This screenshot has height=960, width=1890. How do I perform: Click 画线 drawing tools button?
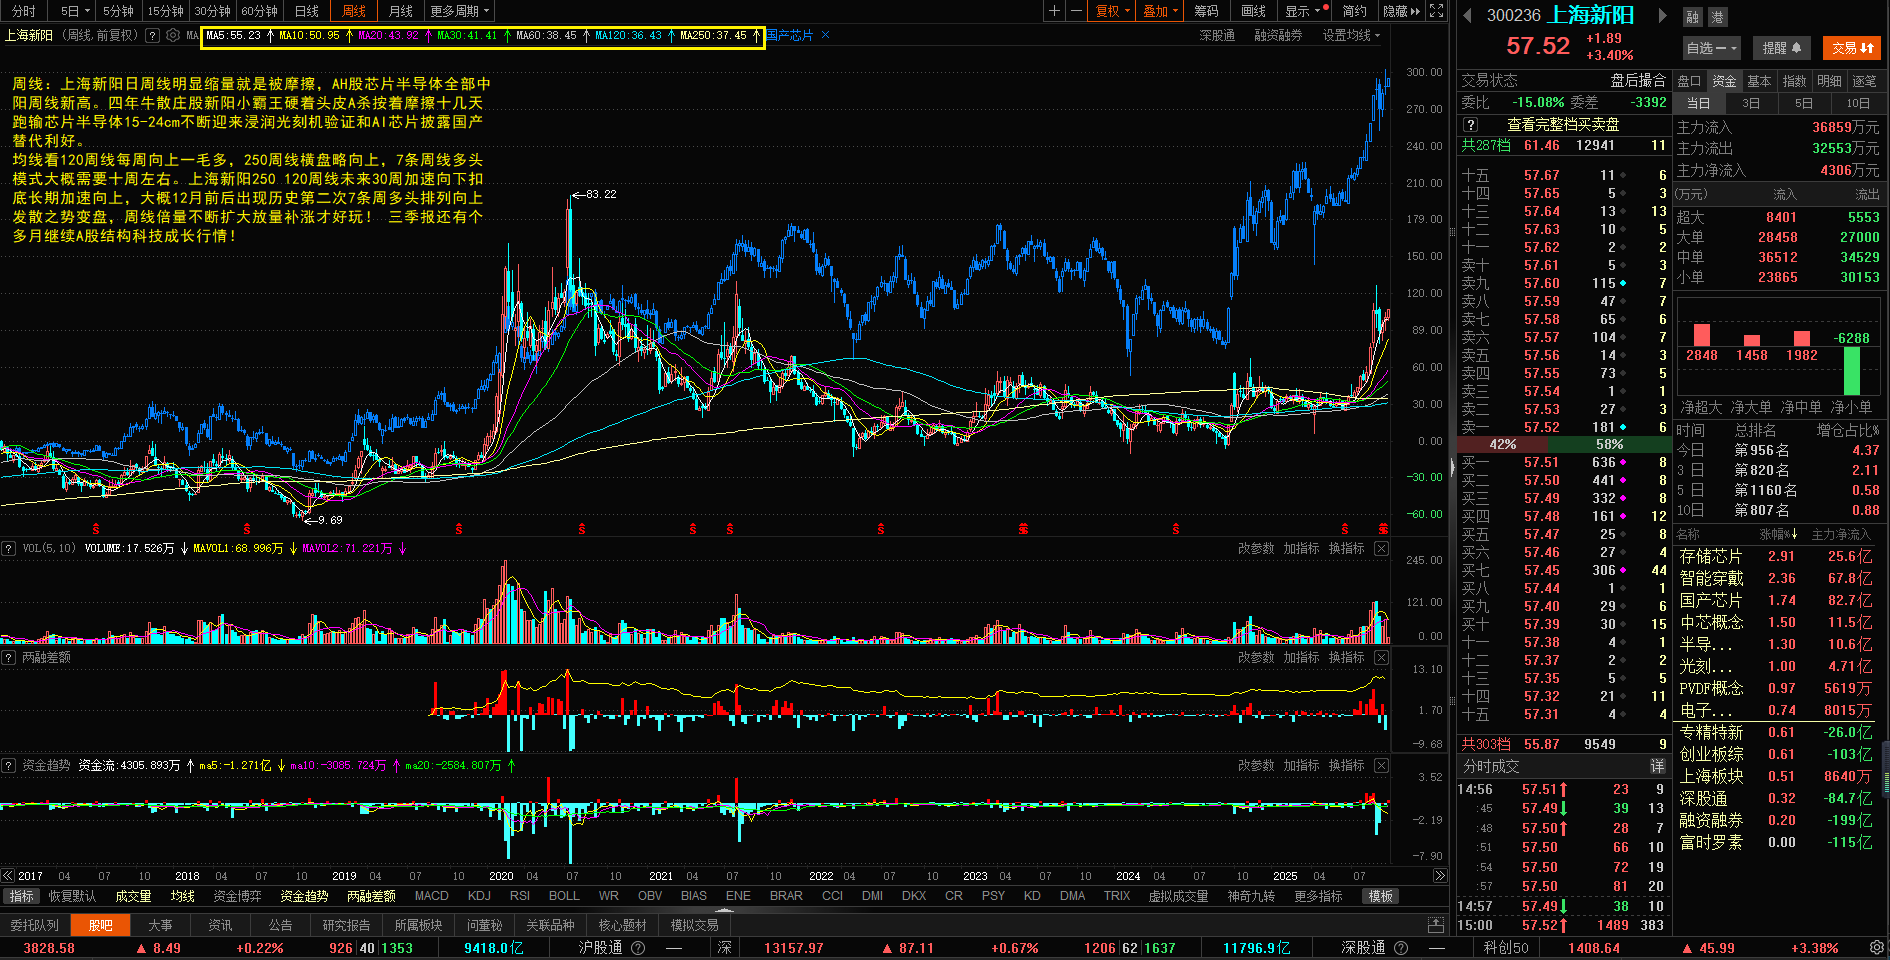(1253, 11)
